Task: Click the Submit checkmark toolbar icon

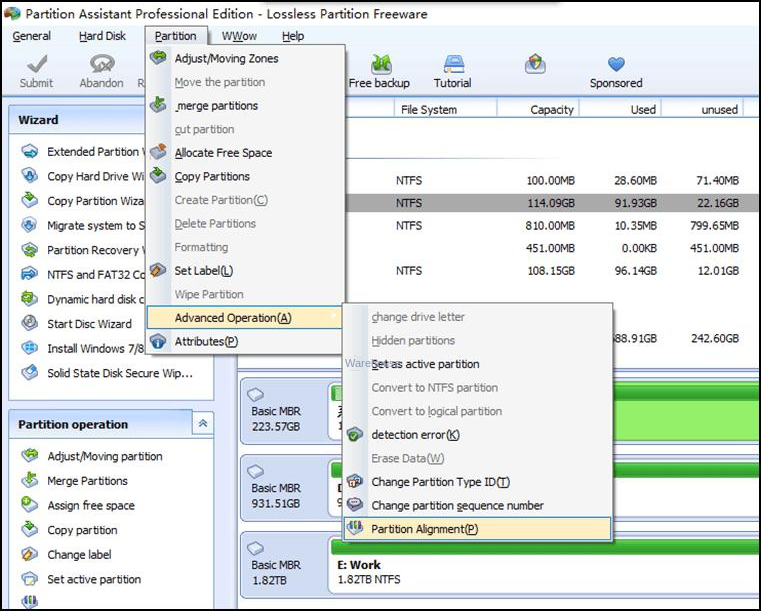Action: [x=36, y=65]
